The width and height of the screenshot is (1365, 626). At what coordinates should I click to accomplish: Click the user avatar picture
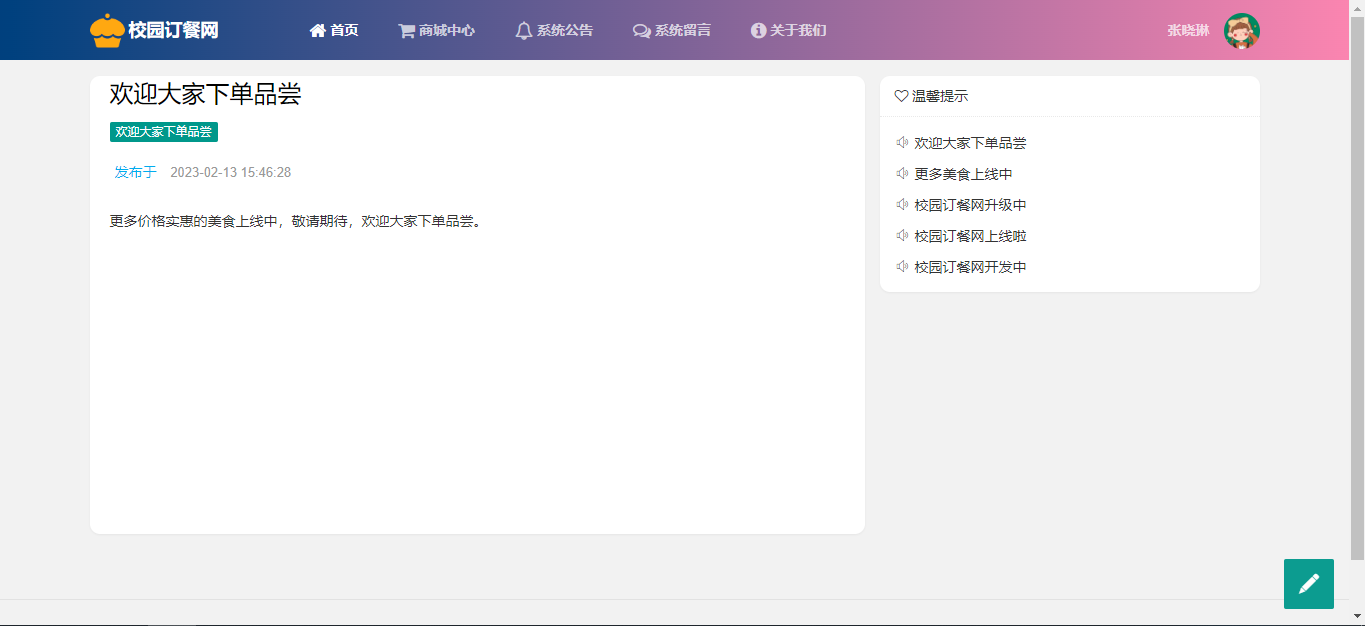point(1242,31)
